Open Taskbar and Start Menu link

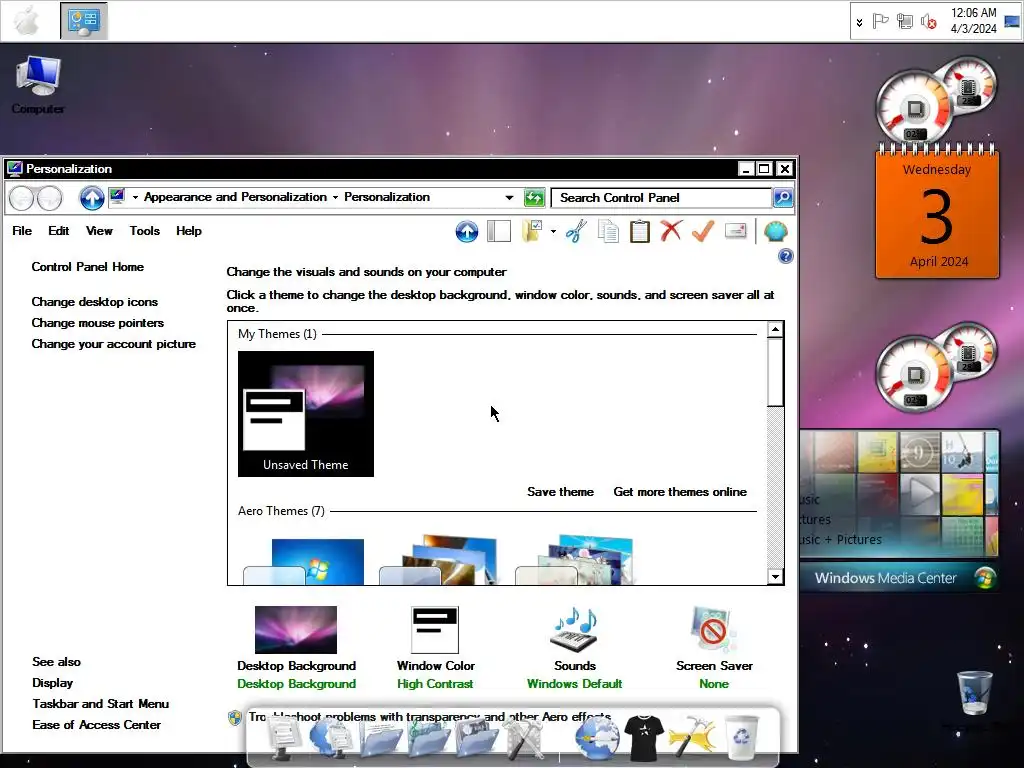tap(101, 703)
